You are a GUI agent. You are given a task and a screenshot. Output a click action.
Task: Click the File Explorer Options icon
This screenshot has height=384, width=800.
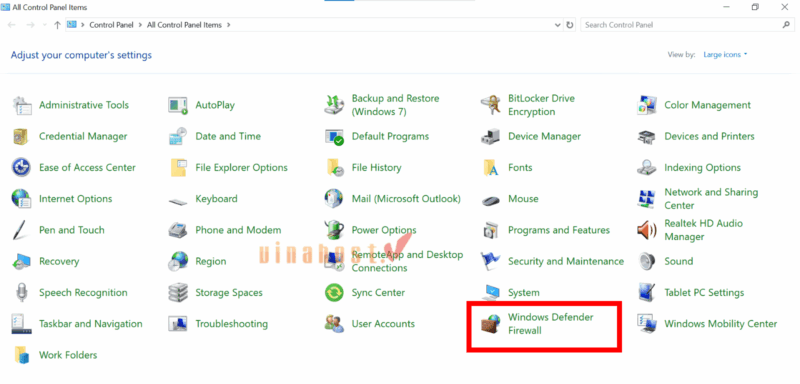click(178, 168)
